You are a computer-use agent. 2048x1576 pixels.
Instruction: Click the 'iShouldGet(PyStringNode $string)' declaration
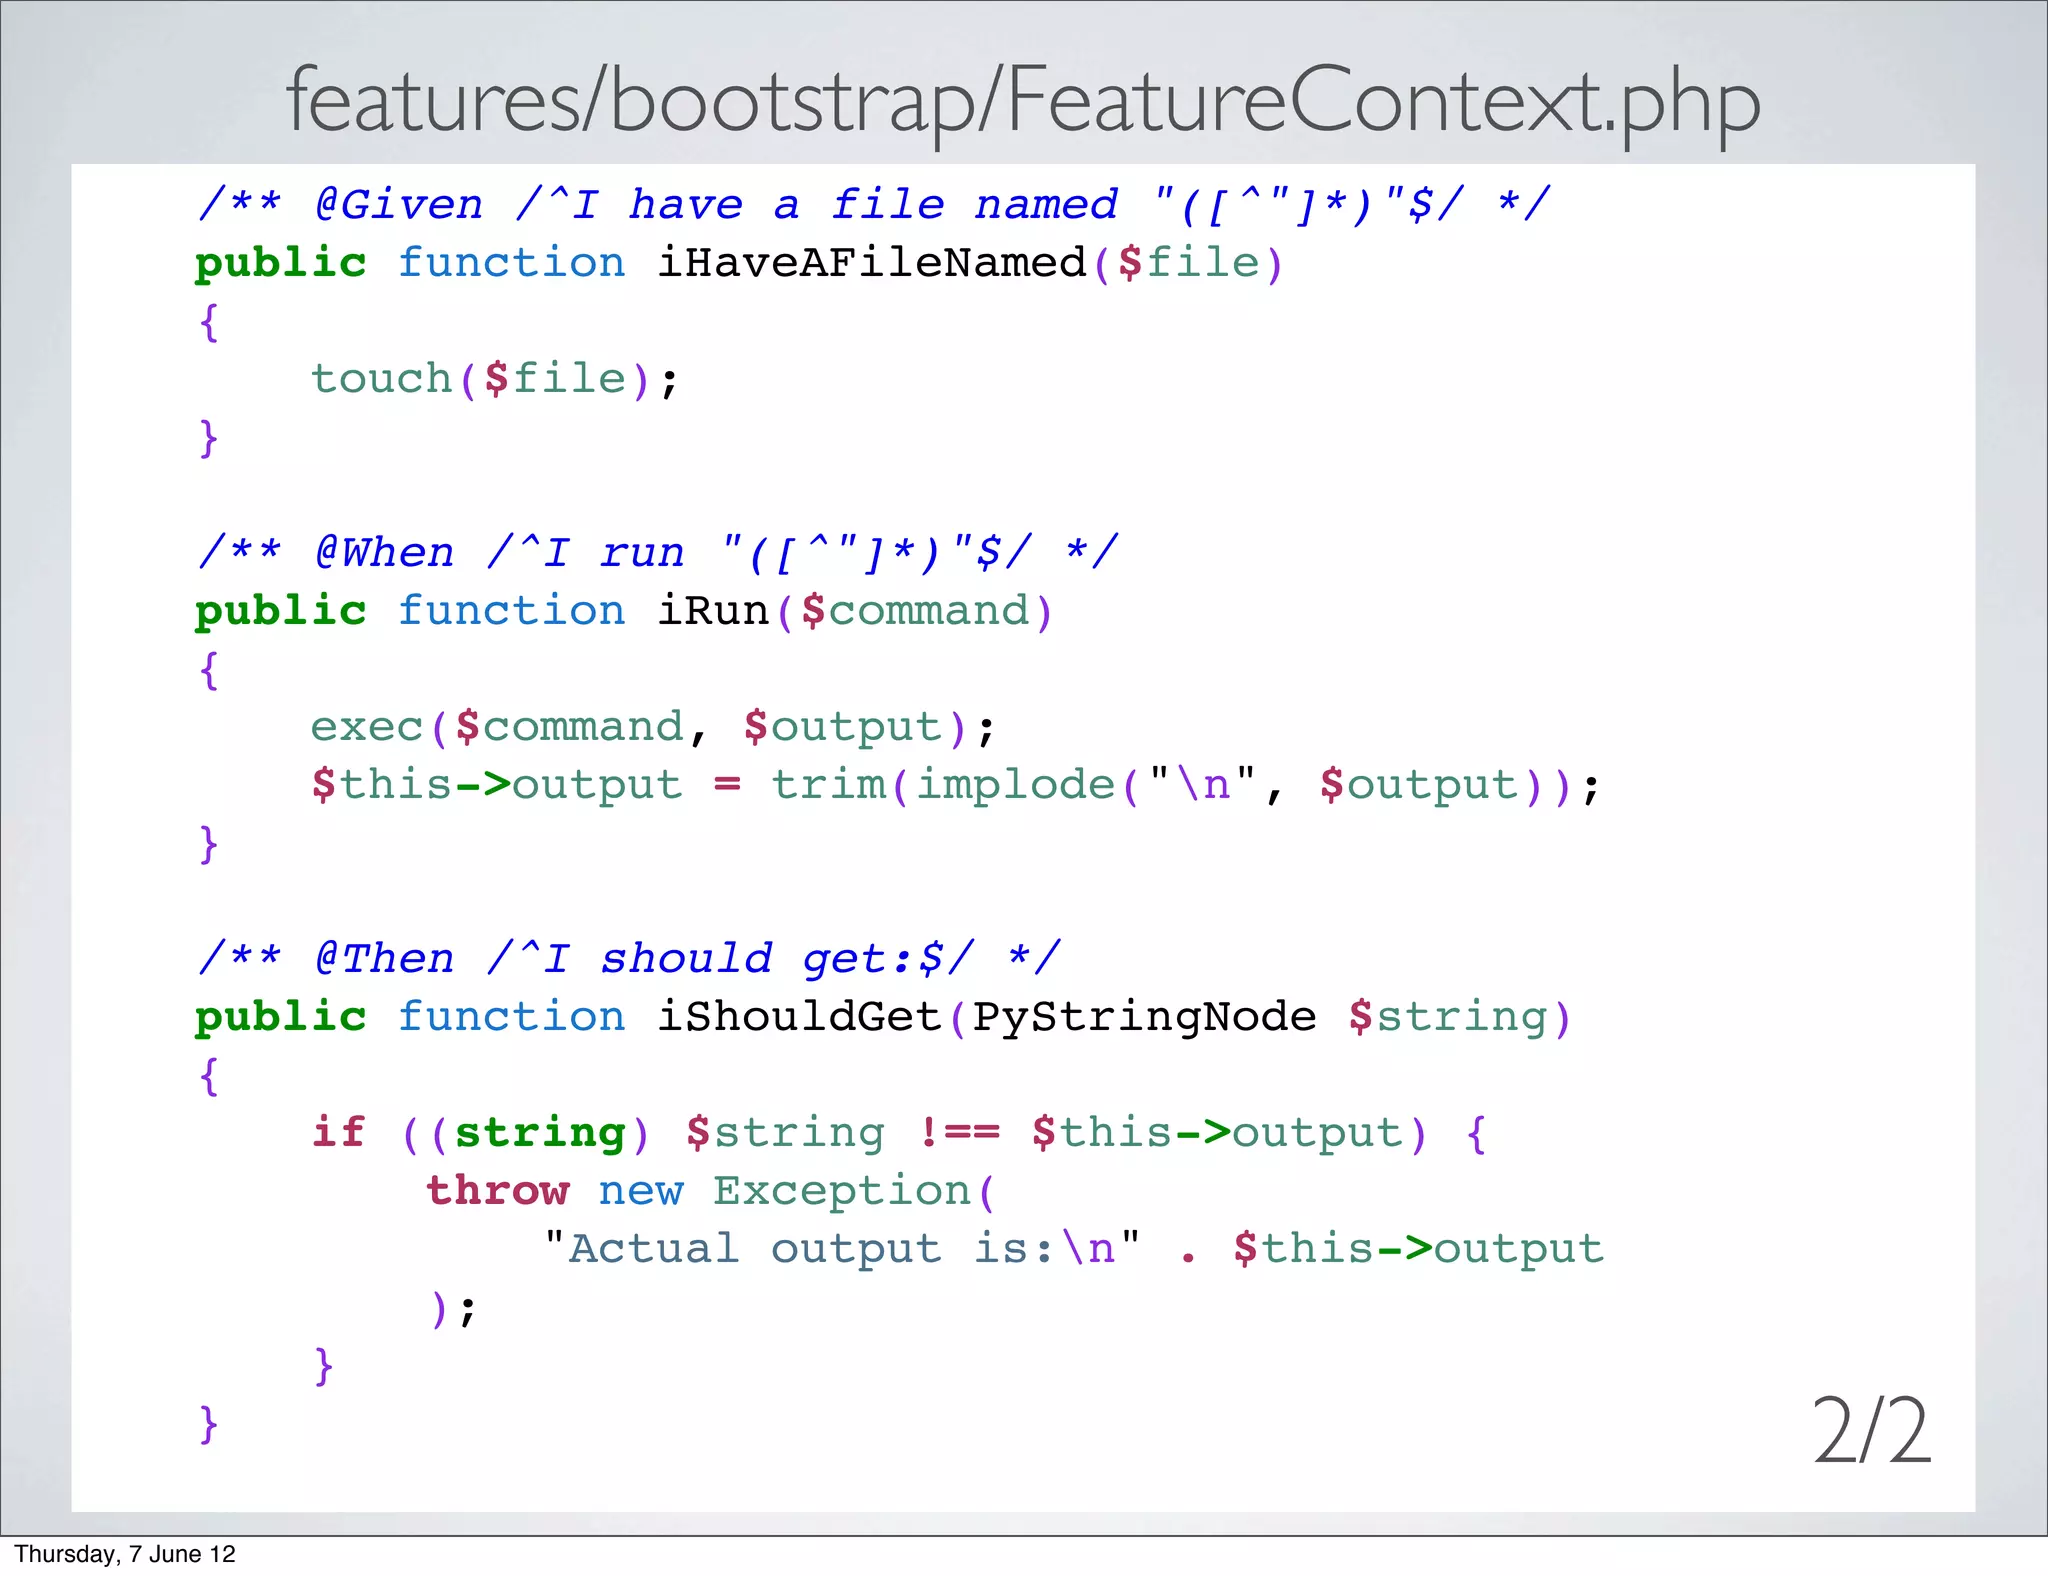pyautogui.click(x=884, y=1018)
